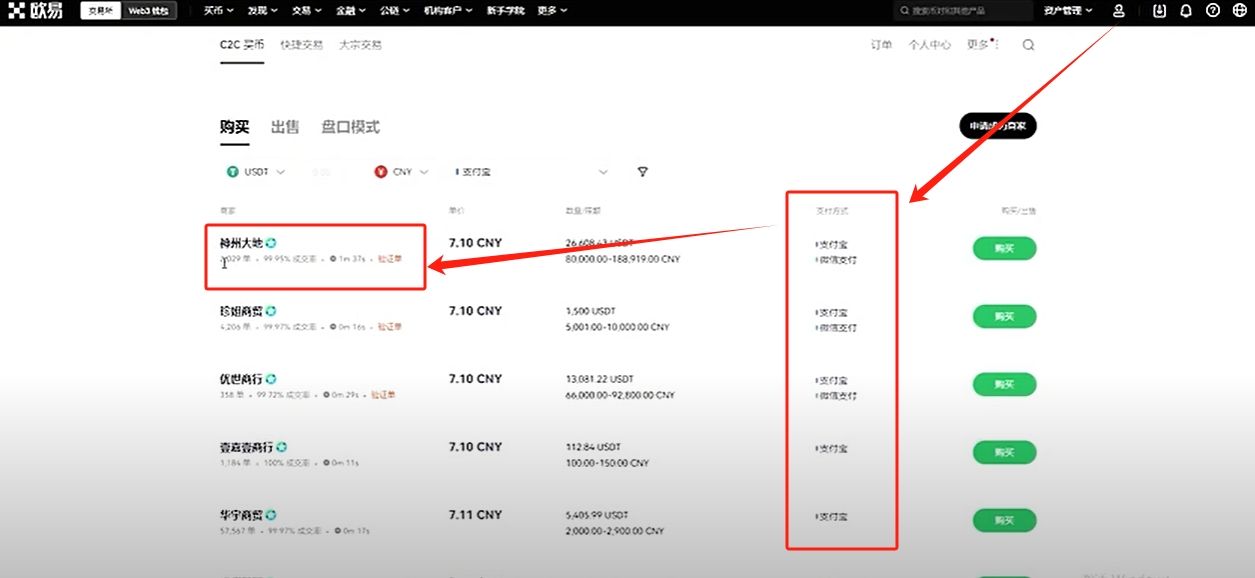This screenshot has width=1255, height=578.
Task: Click the search magnifier icon beside 个人中心
Action: tap(1028, 45)
